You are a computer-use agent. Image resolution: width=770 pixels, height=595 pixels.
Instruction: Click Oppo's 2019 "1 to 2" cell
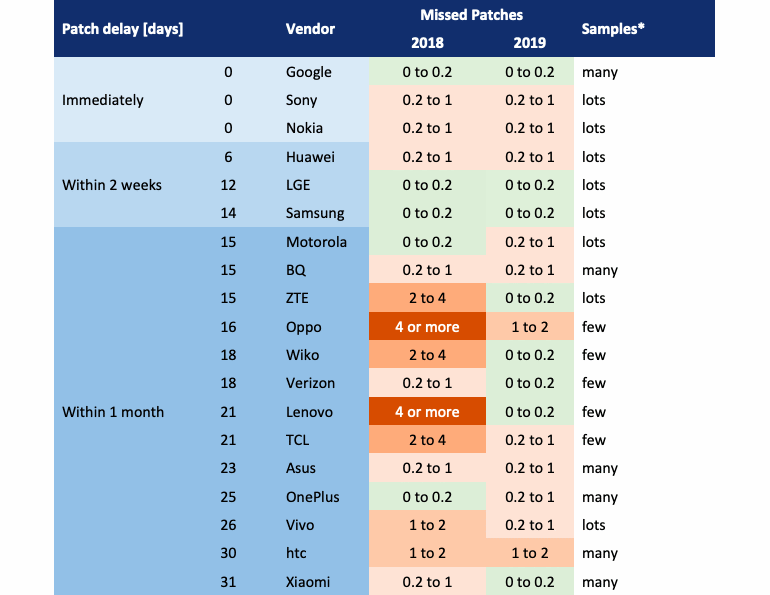[x=529, y=327]
